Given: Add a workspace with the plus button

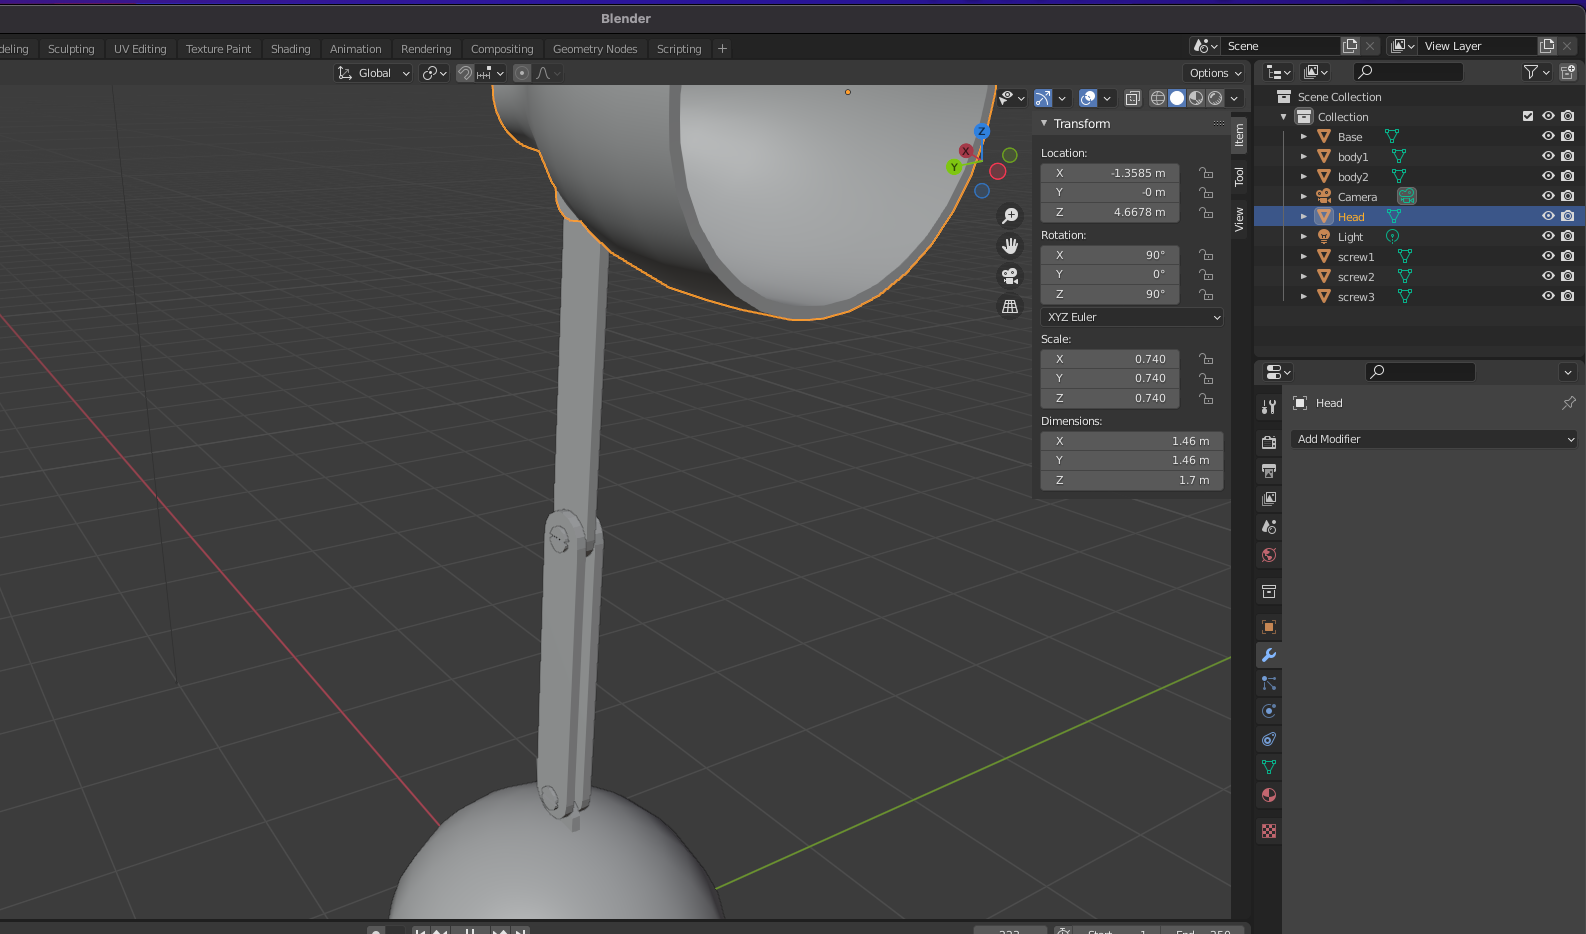Looking at the screenshot, I should pos(722,48).
